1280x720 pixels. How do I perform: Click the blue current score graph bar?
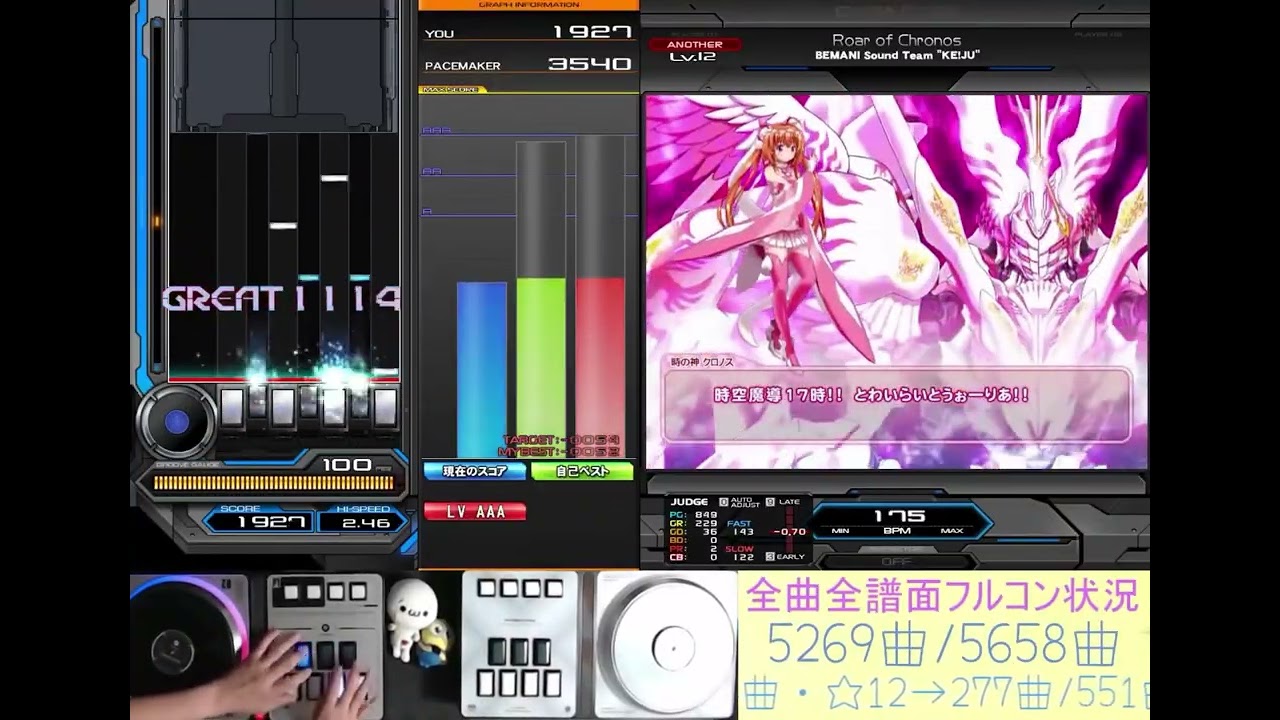[482, 369]
